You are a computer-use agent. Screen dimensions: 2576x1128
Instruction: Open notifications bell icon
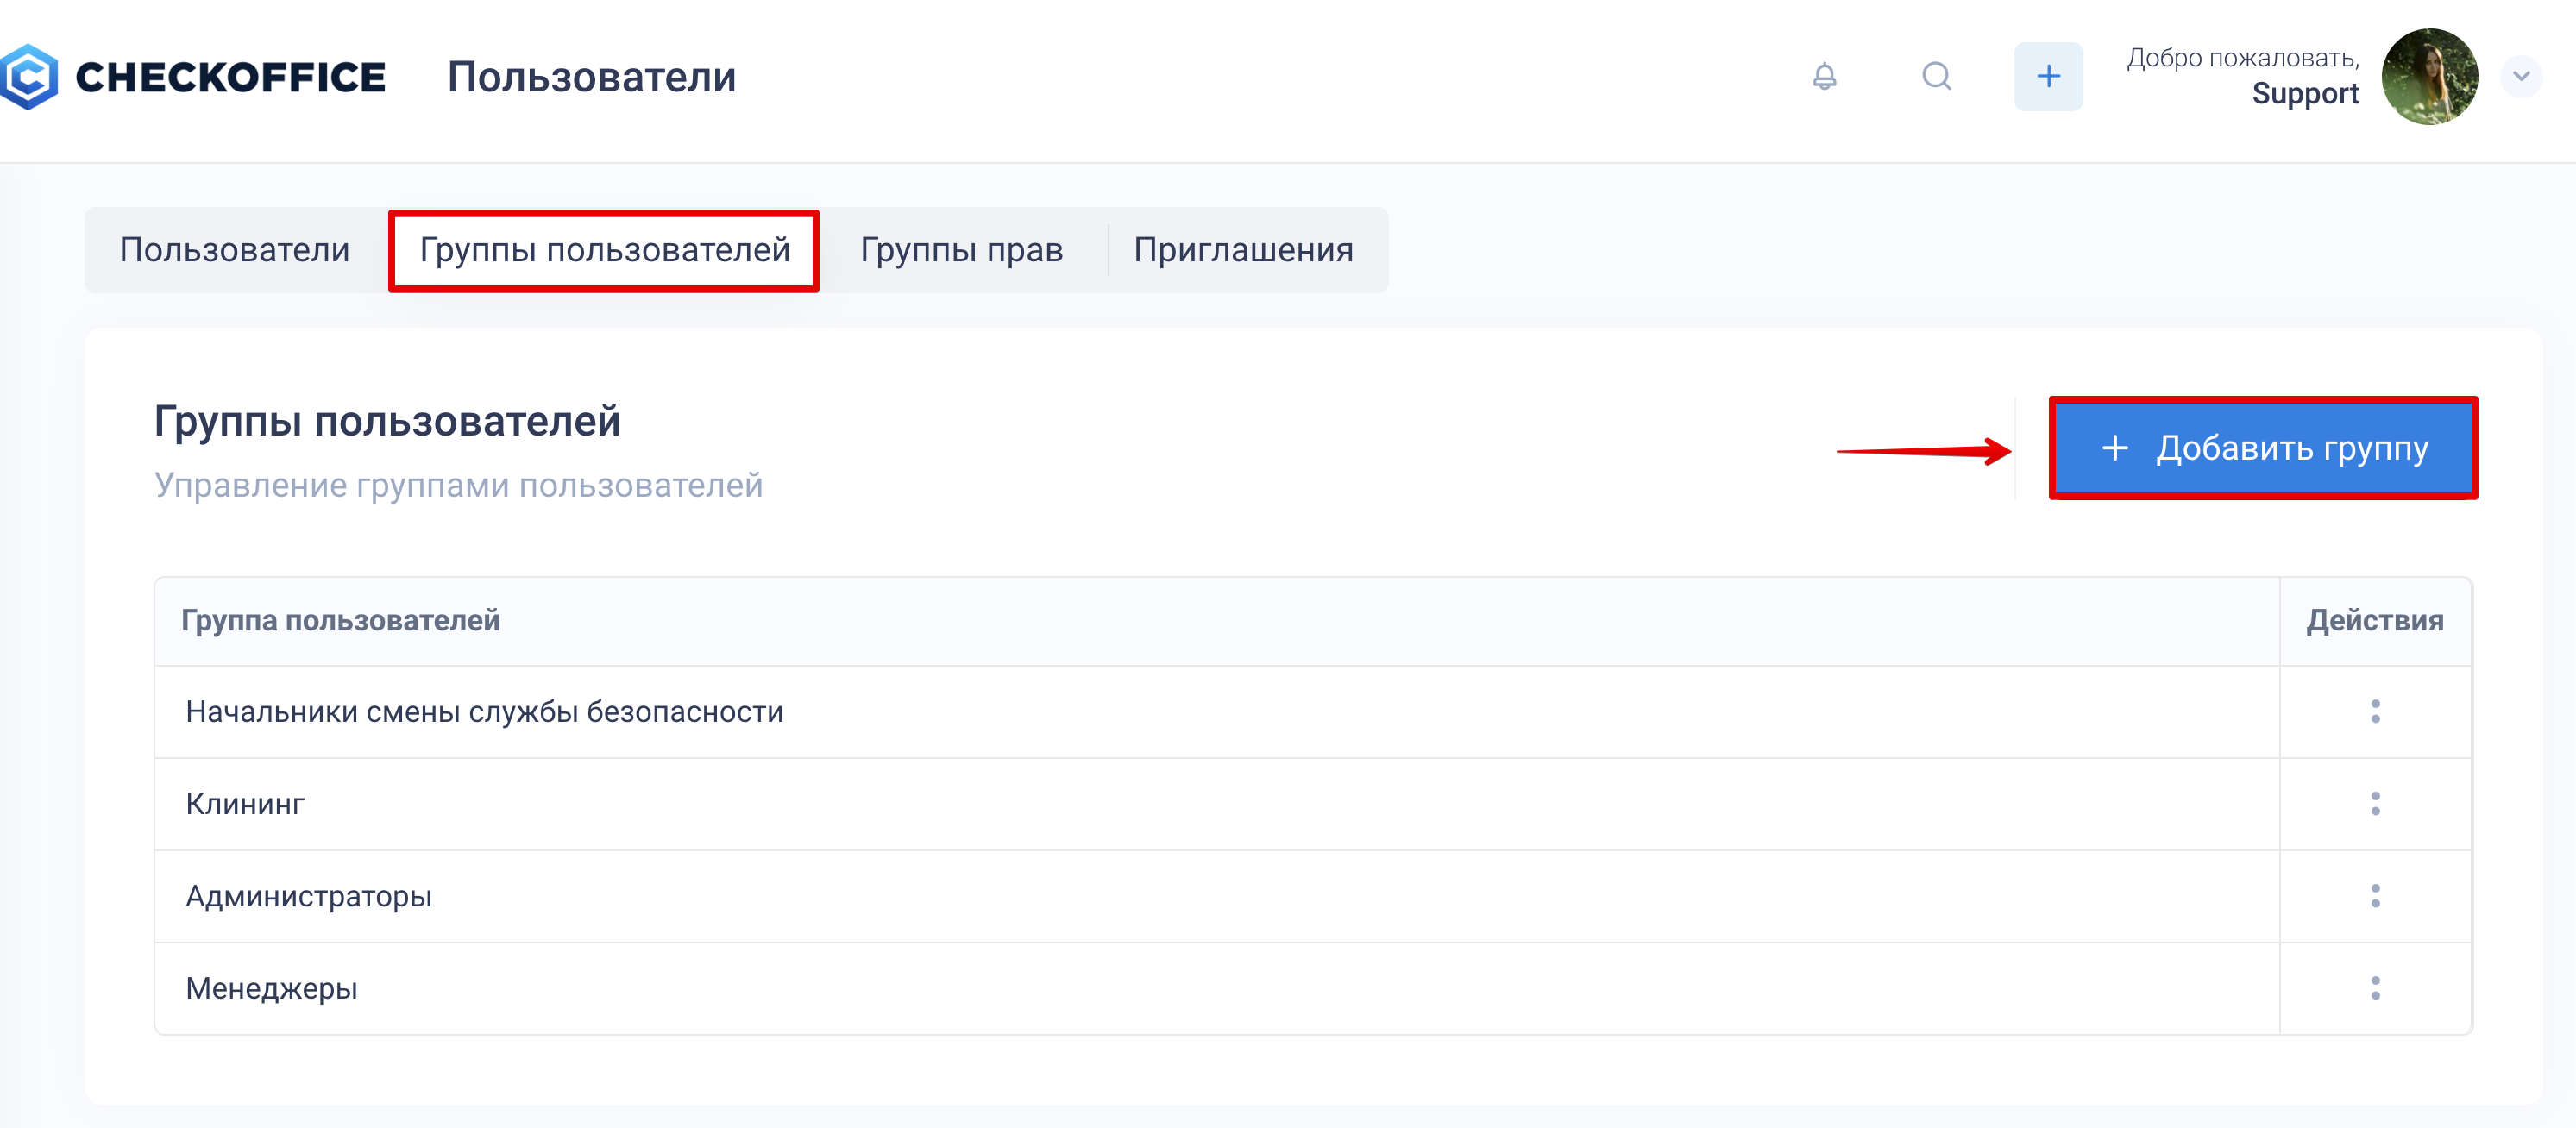1824,77
